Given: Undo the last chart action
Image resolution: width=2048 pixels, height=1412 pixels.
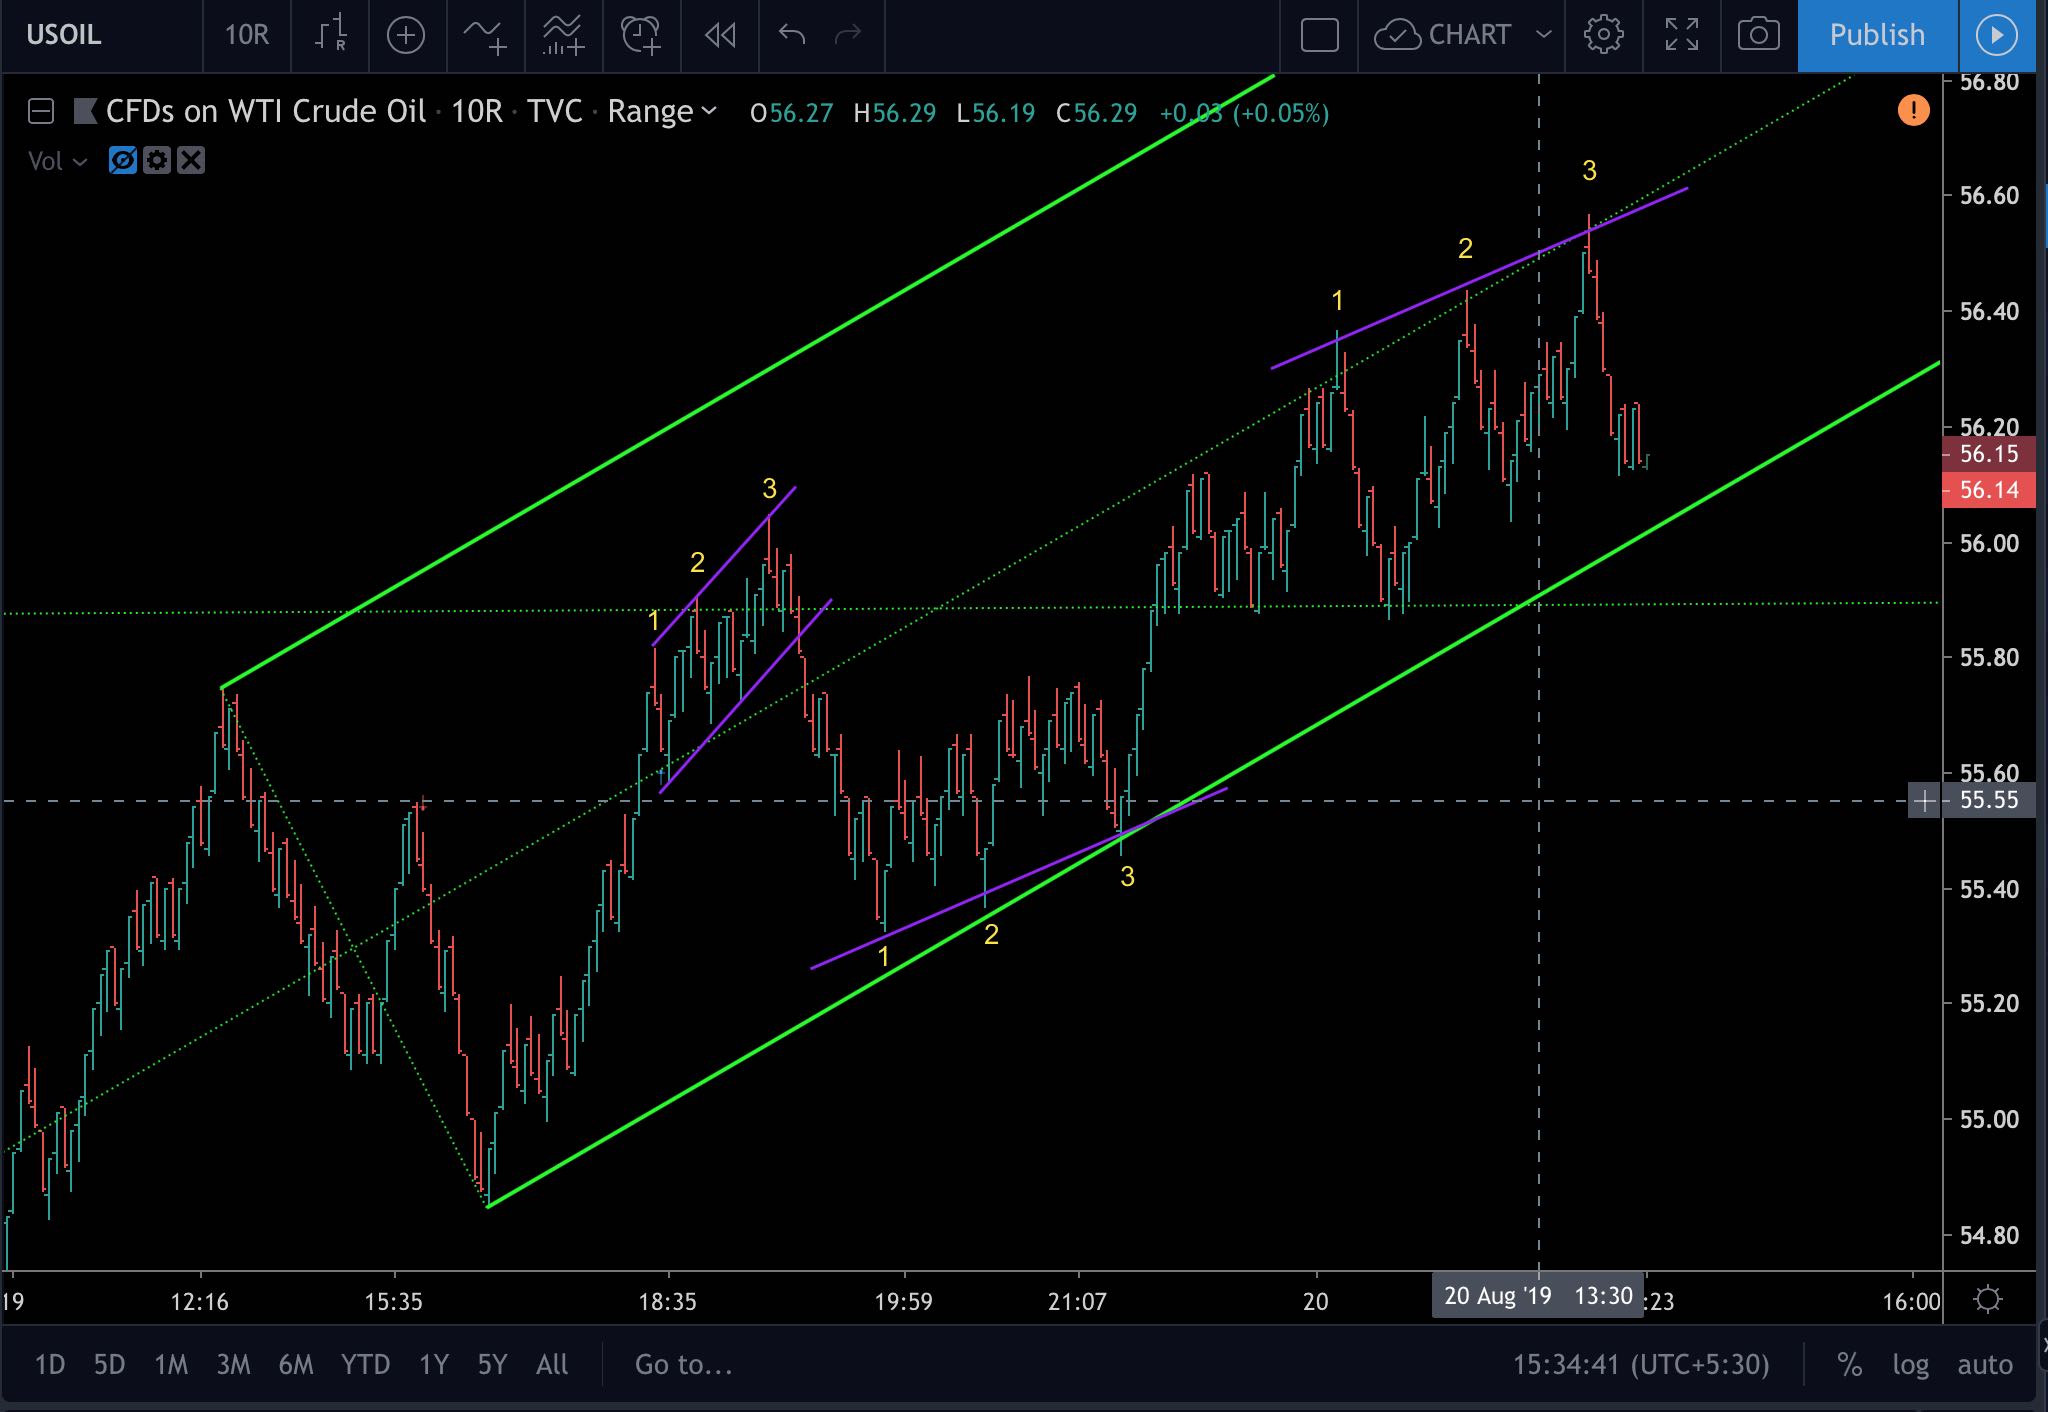Looking at the screenshot, I should tap(792, 36).
